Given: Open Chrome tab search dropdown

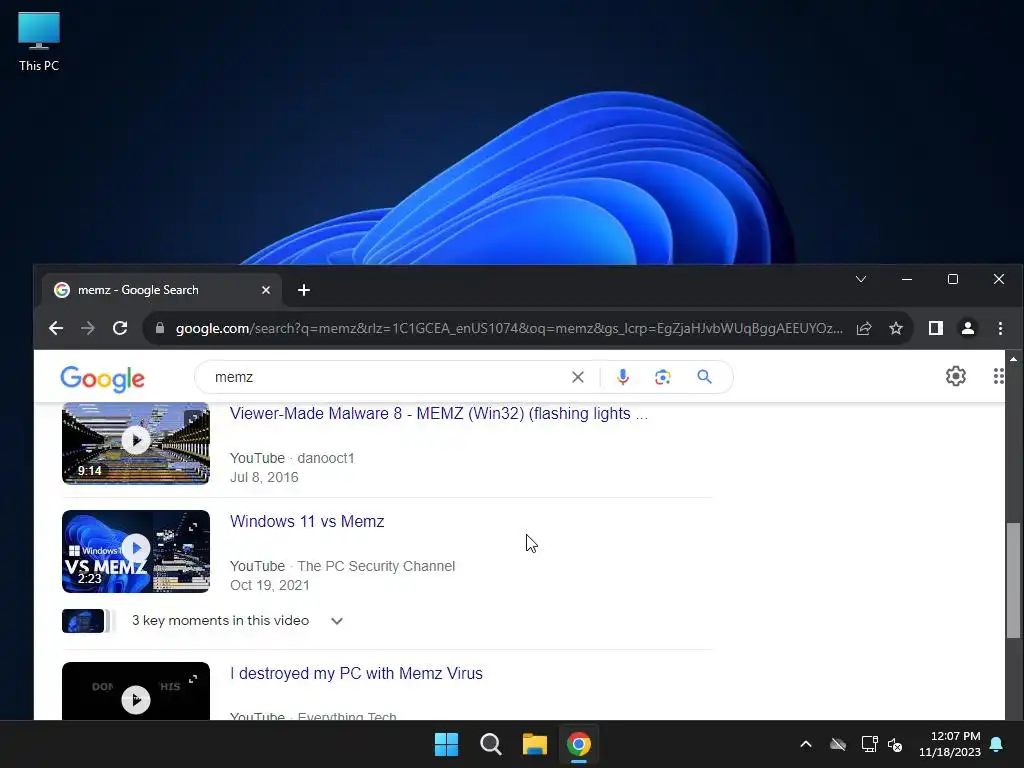Looking at the screenshot, I should click(x=861, y=279).
